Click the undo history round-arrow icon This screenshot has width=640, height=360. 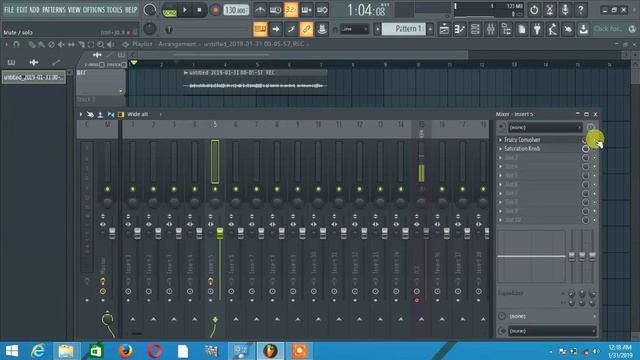coord(534,10)
